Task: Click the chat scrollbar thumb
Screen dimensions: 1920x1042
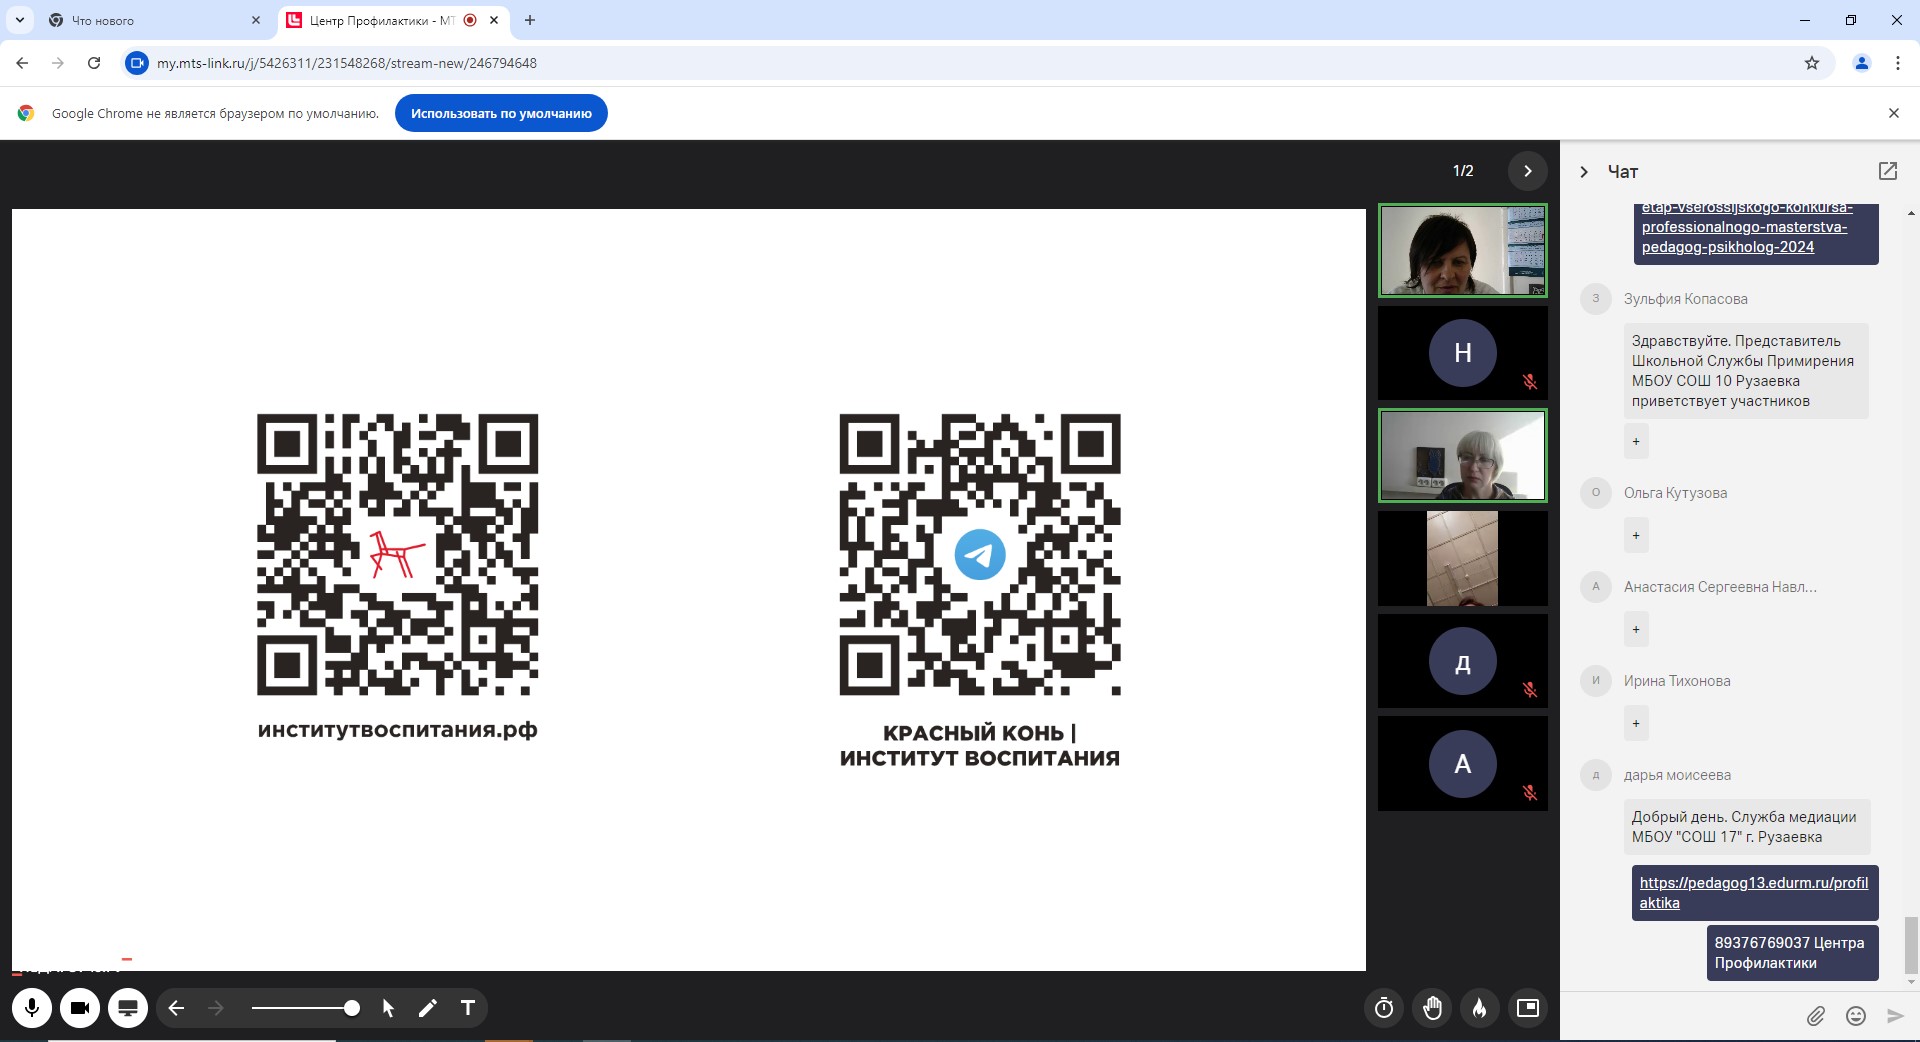Action: pos(1911,944)
